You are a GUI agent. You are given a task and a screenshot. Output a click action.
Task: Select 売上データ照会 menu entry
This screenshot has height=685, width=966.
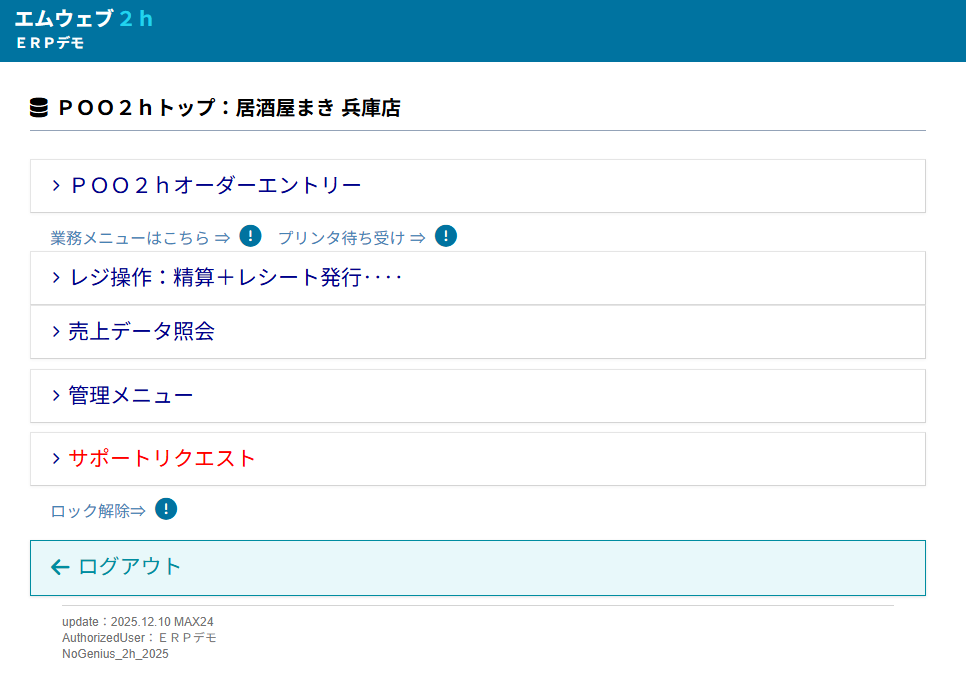(141, 332)
